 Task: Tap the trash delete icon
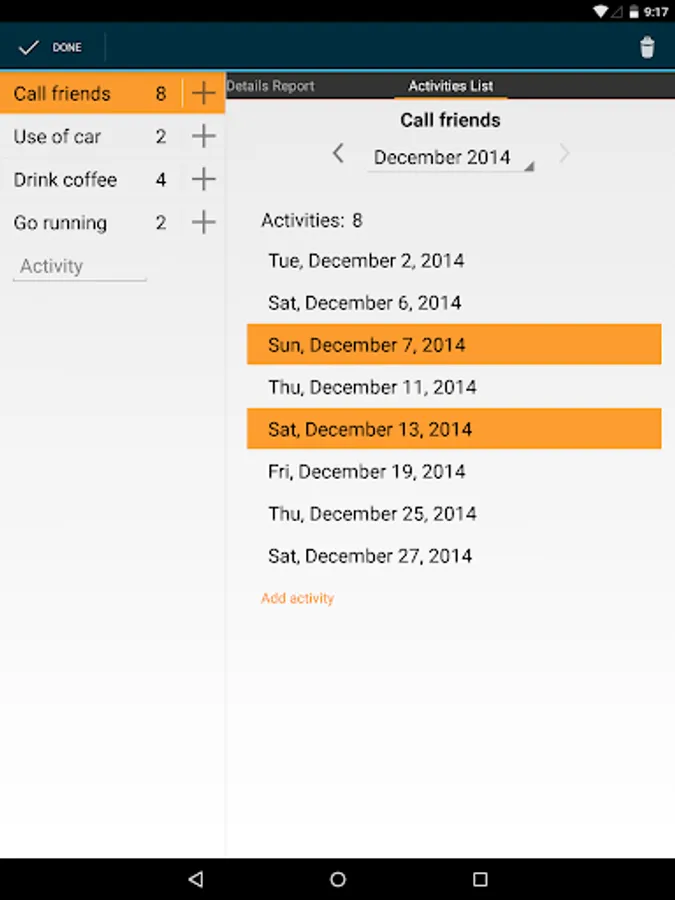point(647,47)
